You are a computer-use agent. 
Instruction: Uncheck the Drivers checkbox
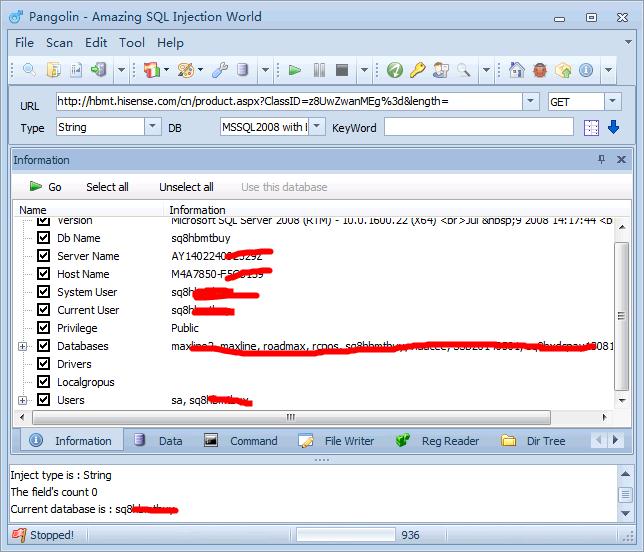pos(44,363)
